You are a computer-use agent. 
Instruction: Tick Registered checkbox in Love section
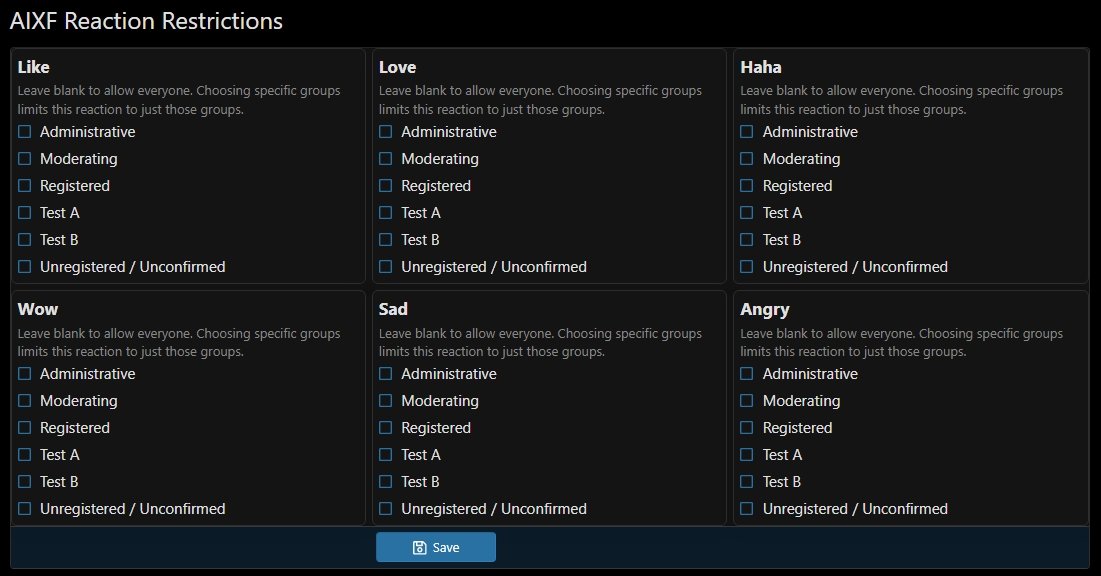click(386, 186)
